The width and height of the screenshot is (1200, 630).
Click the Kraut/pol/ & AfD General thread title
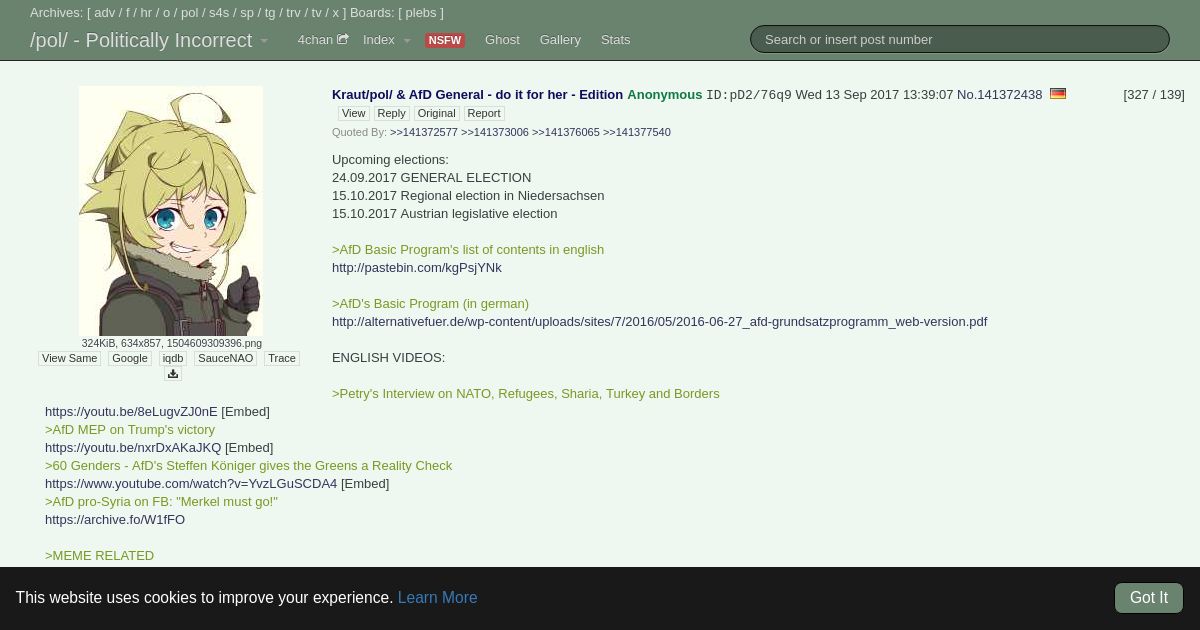[x=477, y=94]
